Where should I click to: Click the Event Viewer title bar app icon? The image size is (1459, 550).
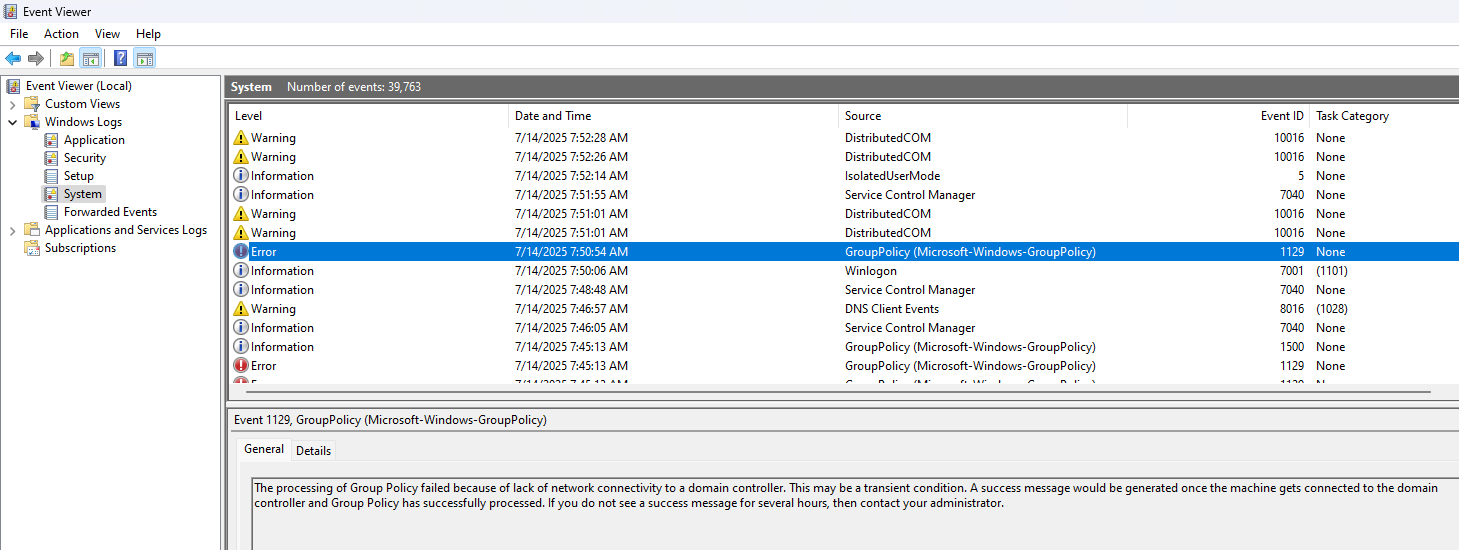(10, 12)
